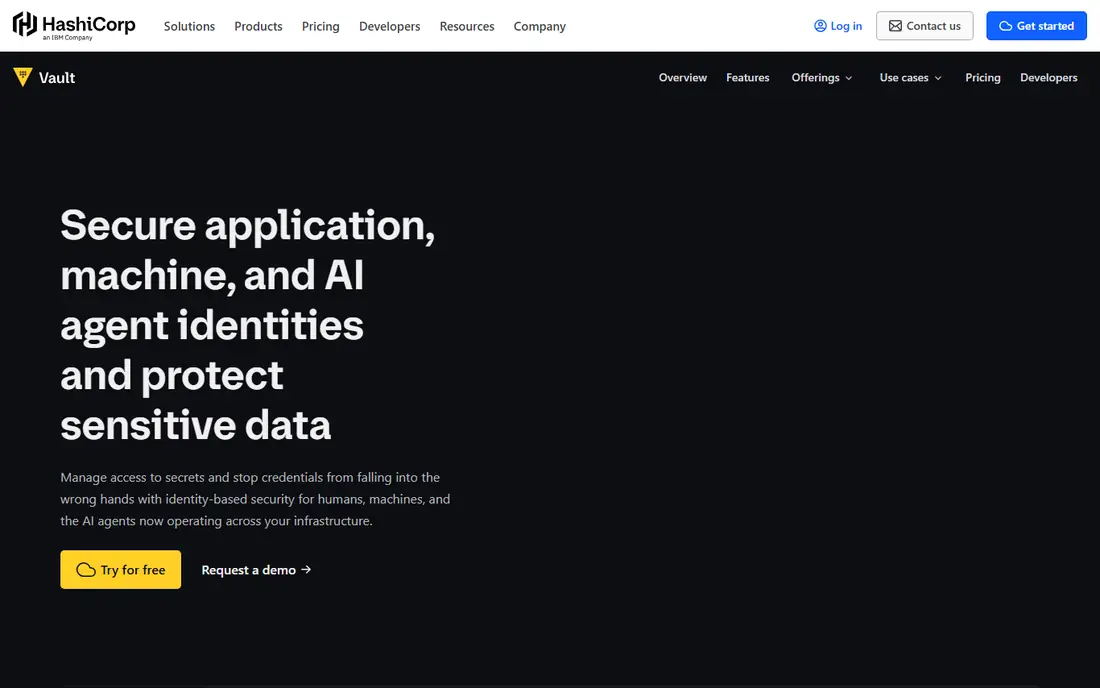1100x688 pixels.
Task: Open the Solutions menu
Action: point(189,26)
